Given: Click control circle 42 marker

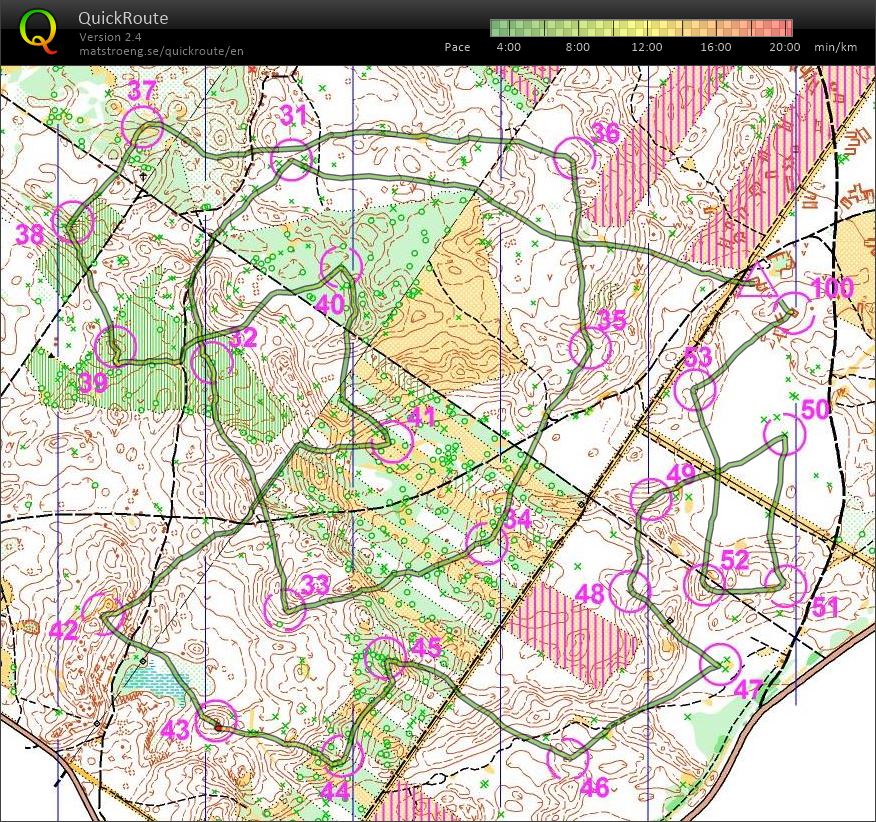Looking at the screenshot, I should pos(102,614).
